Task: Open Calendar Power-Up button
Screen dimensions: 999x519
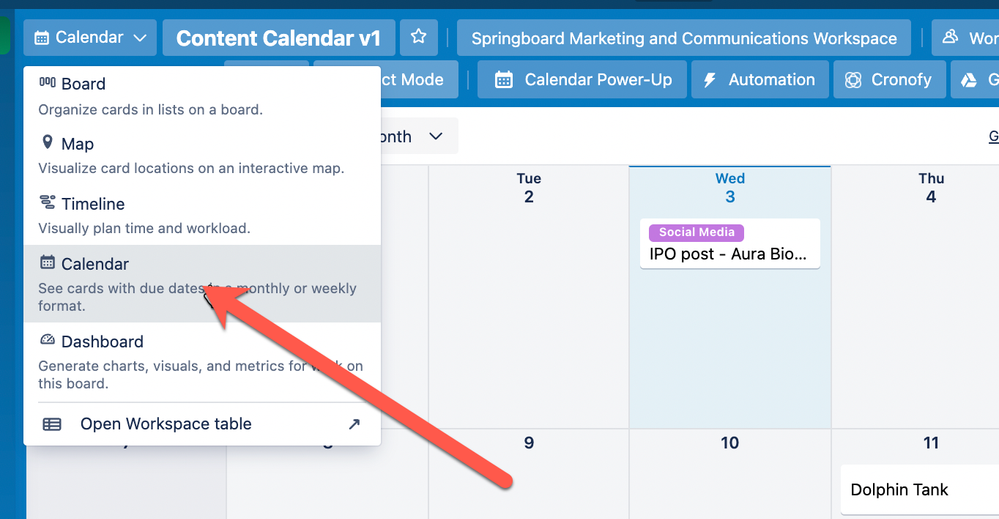Action: [x=582, y=80]
